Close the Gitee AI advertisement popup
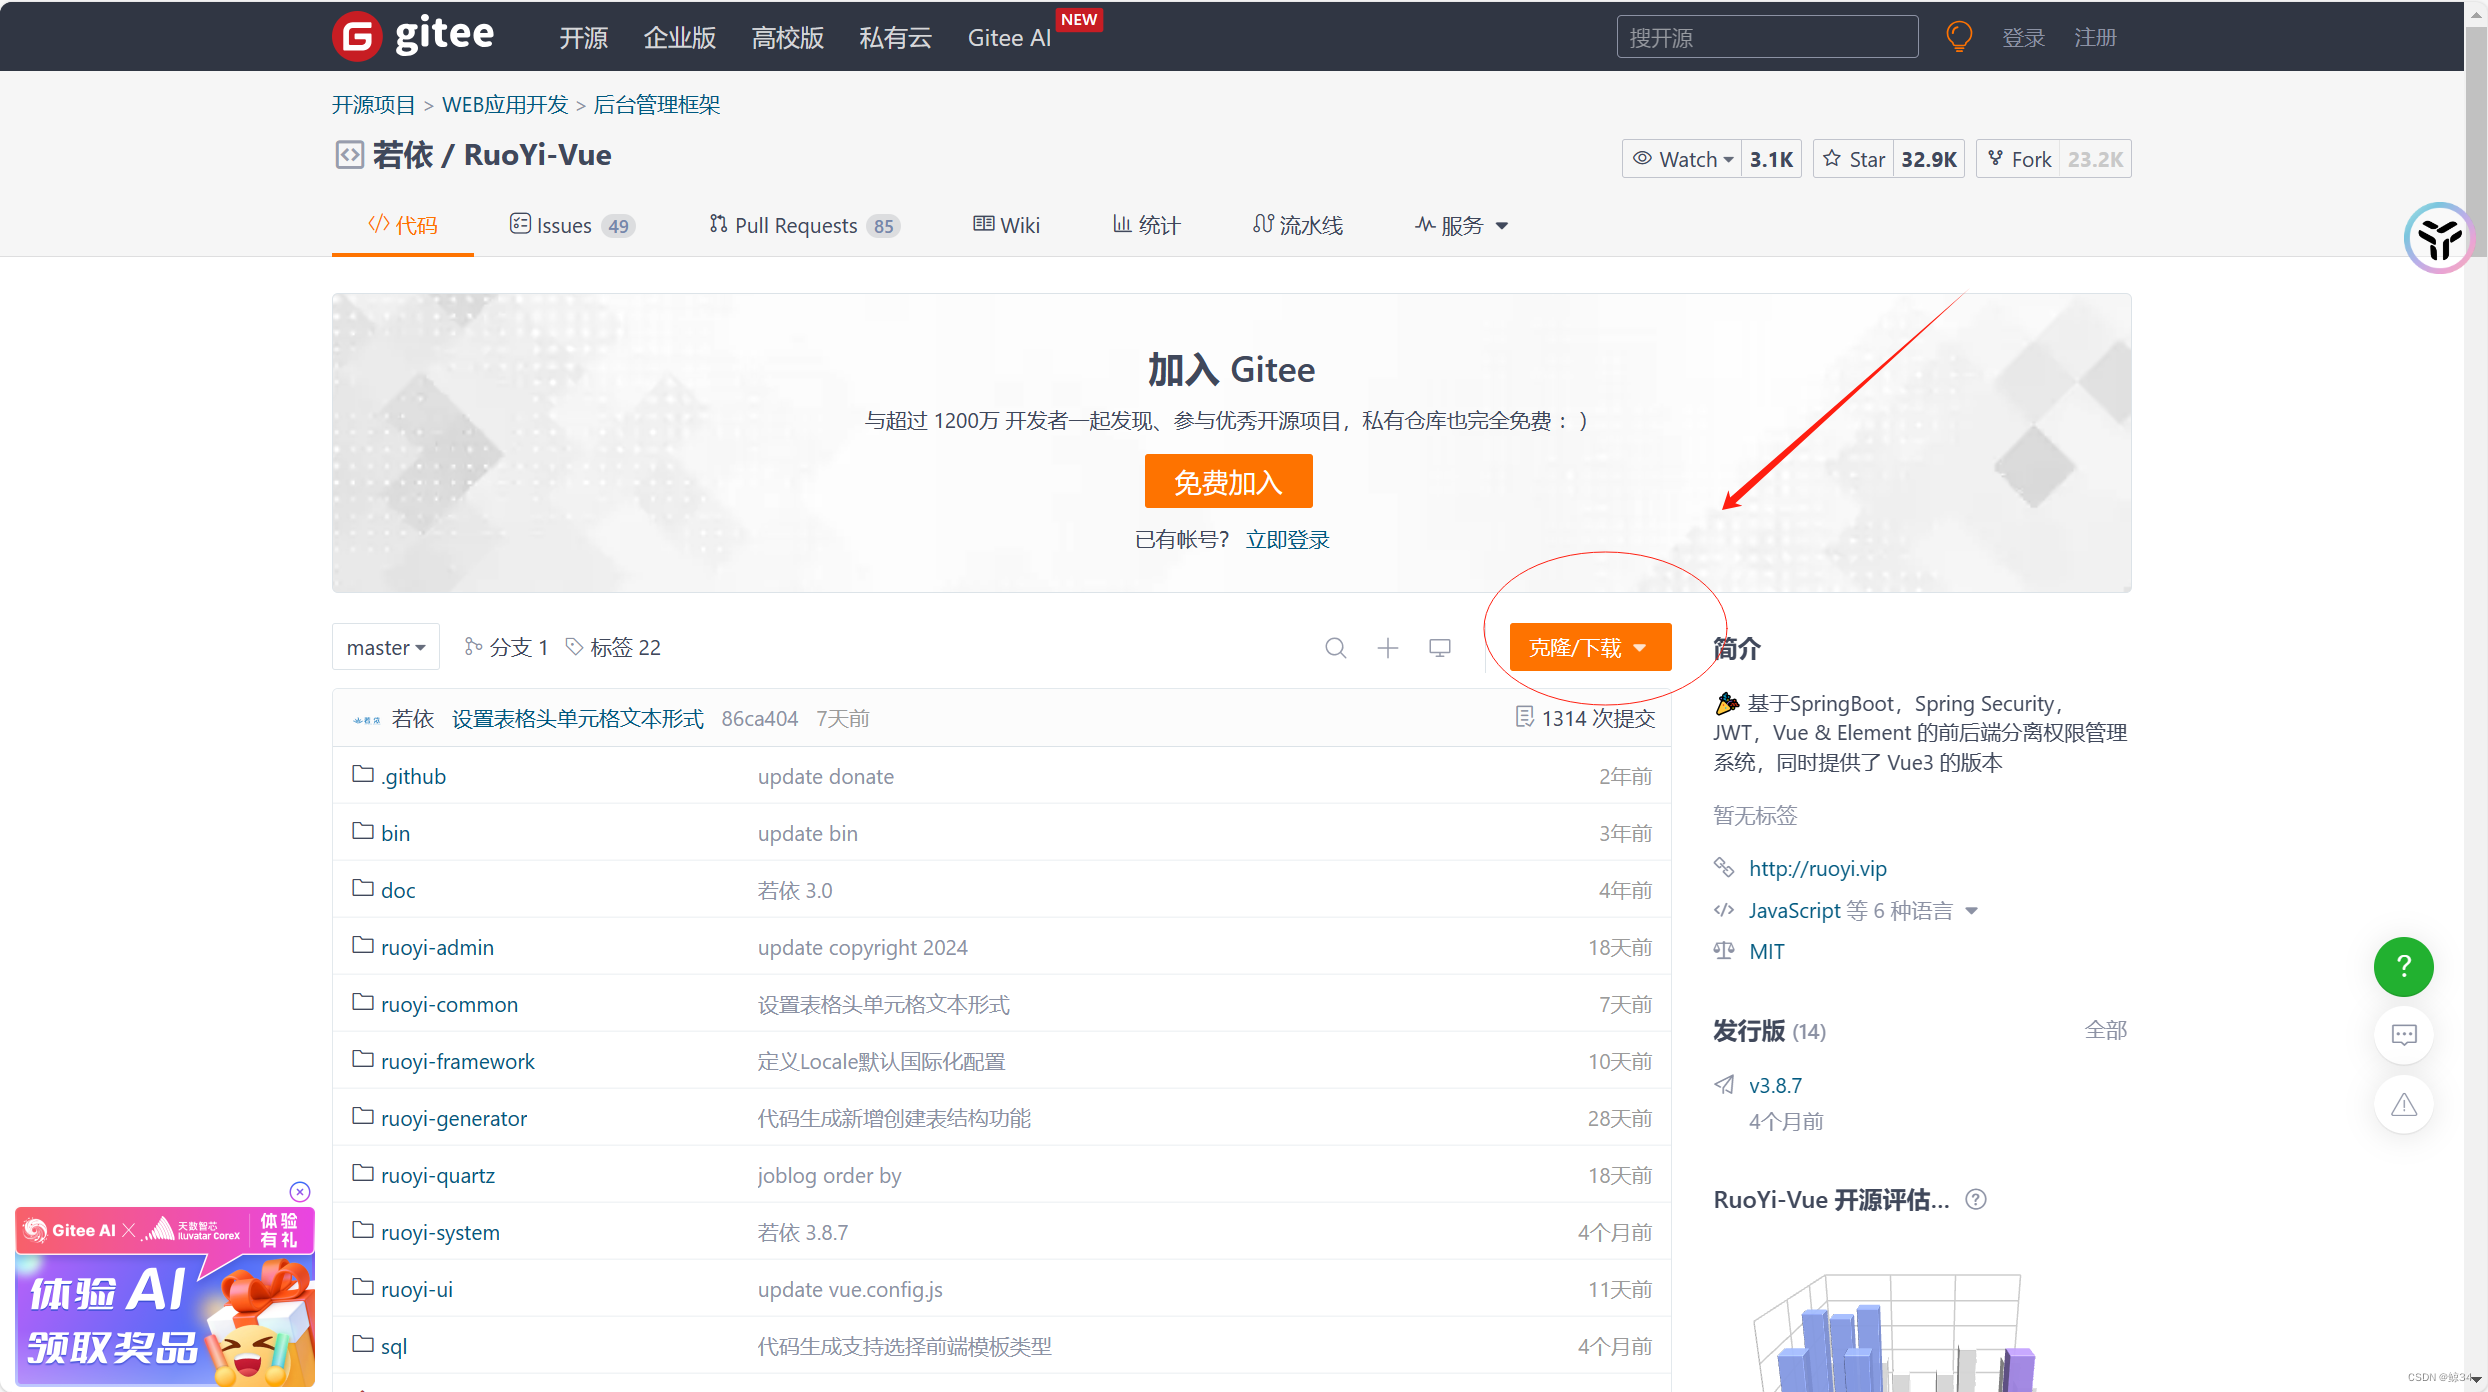Screen dimensions: 2488x1392 point(300,1191)
